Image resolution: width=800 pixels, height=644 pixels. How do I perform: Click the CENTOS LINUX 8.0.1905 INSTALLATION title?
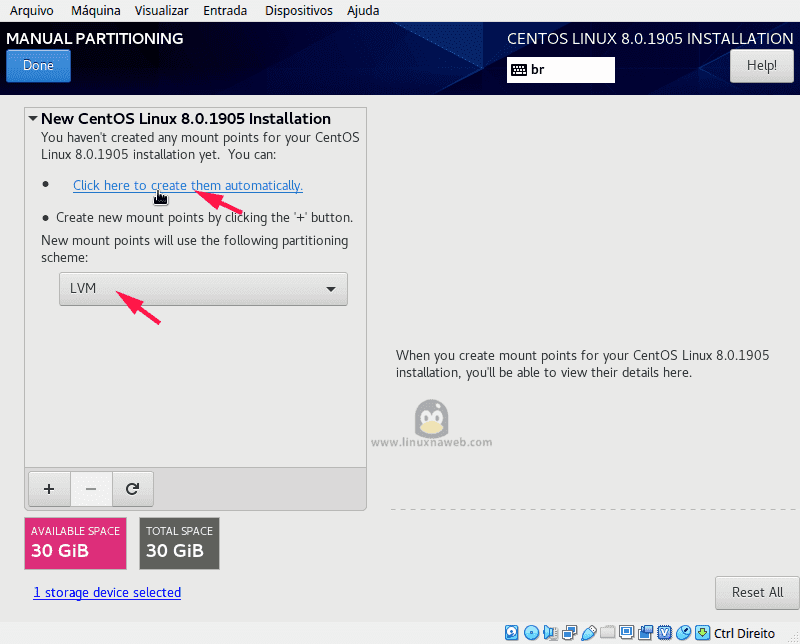650,39
